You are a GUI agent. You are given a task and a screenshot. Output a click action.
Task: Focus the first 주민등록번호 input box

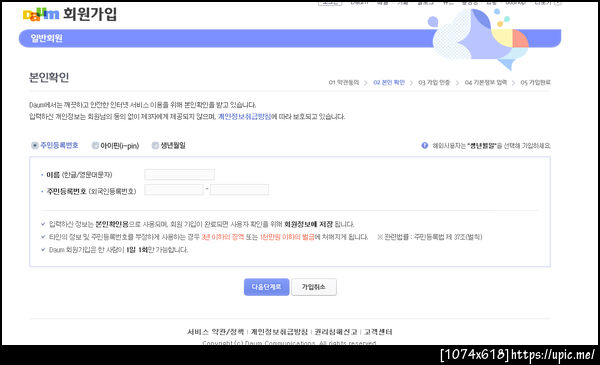point(174,189)
